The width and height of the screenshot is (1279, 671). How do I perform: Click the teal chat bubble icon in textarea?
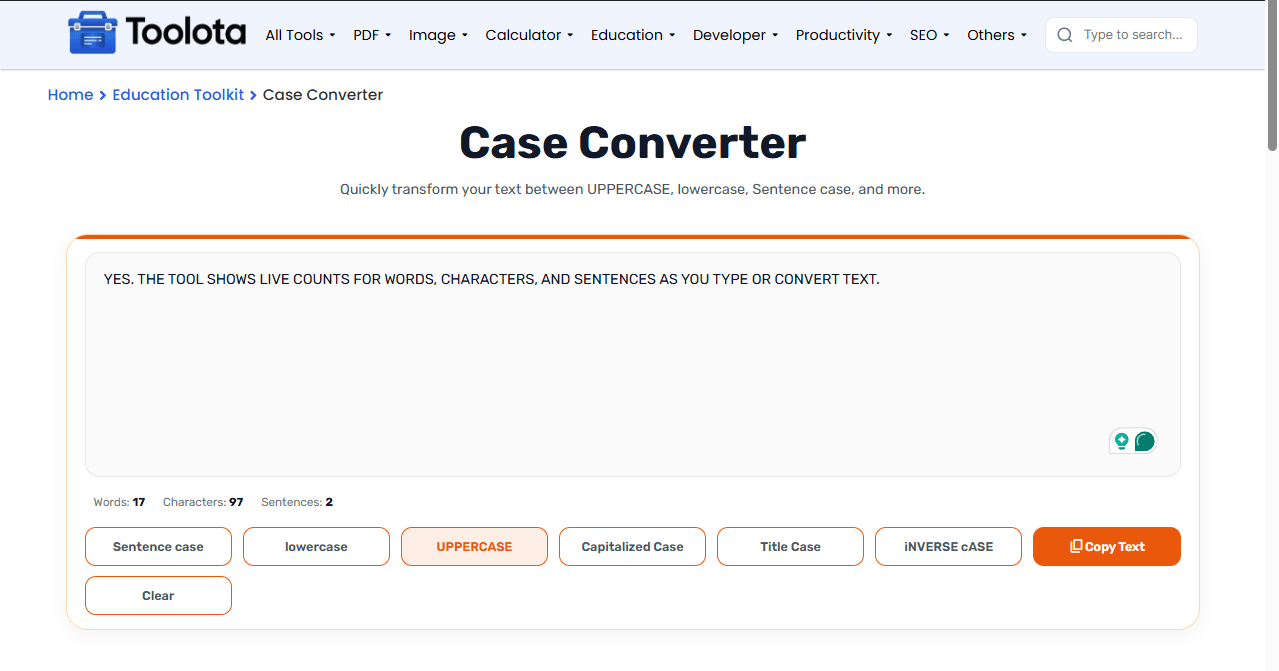pyautogui.click(x=1145, y=441)
